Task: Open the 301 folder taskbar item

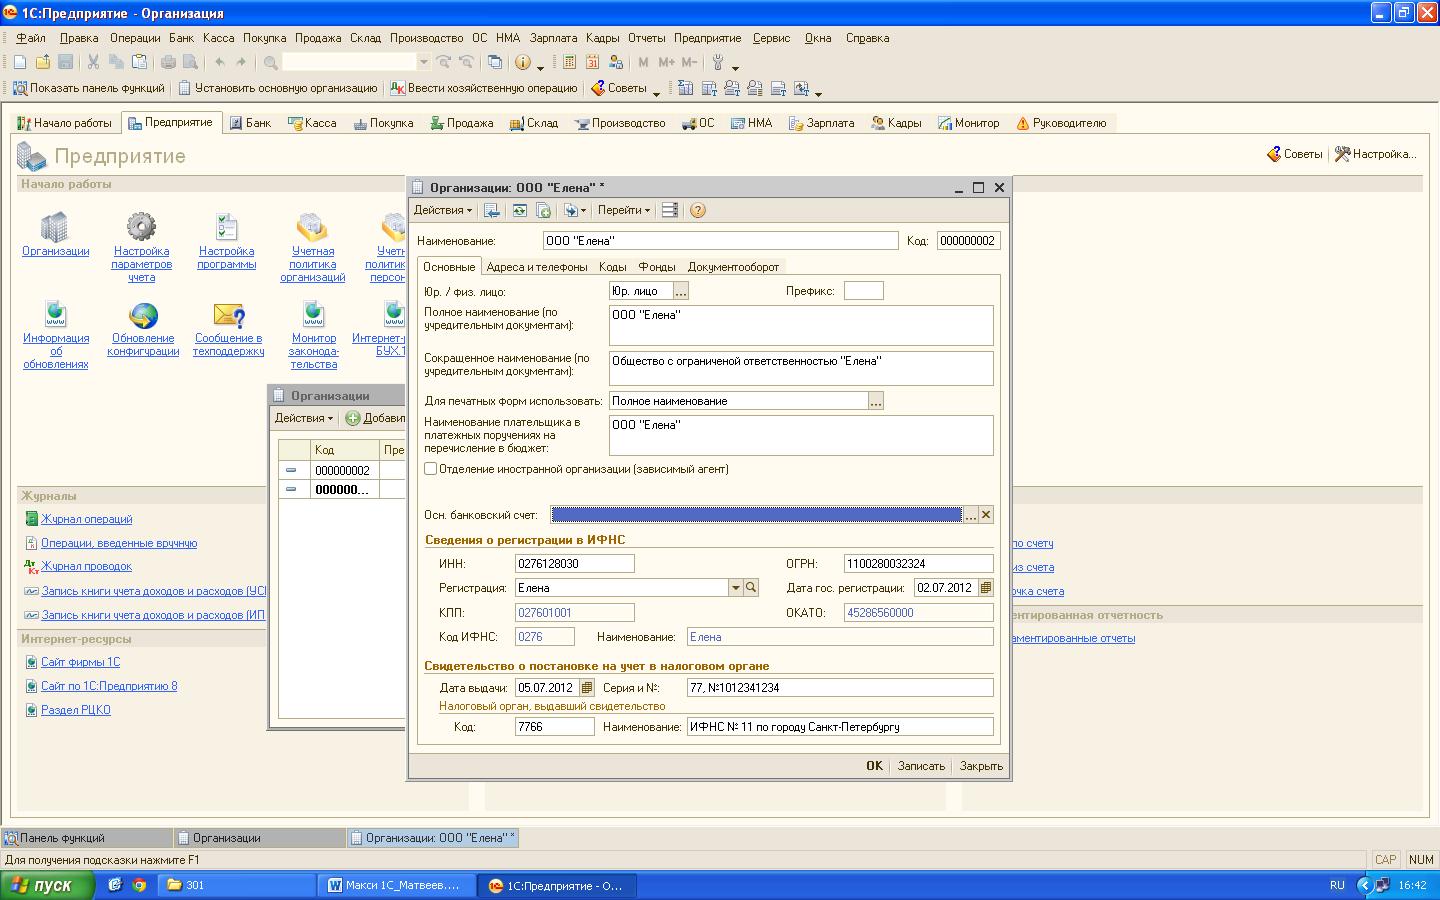Action: [x=238, y=885]
